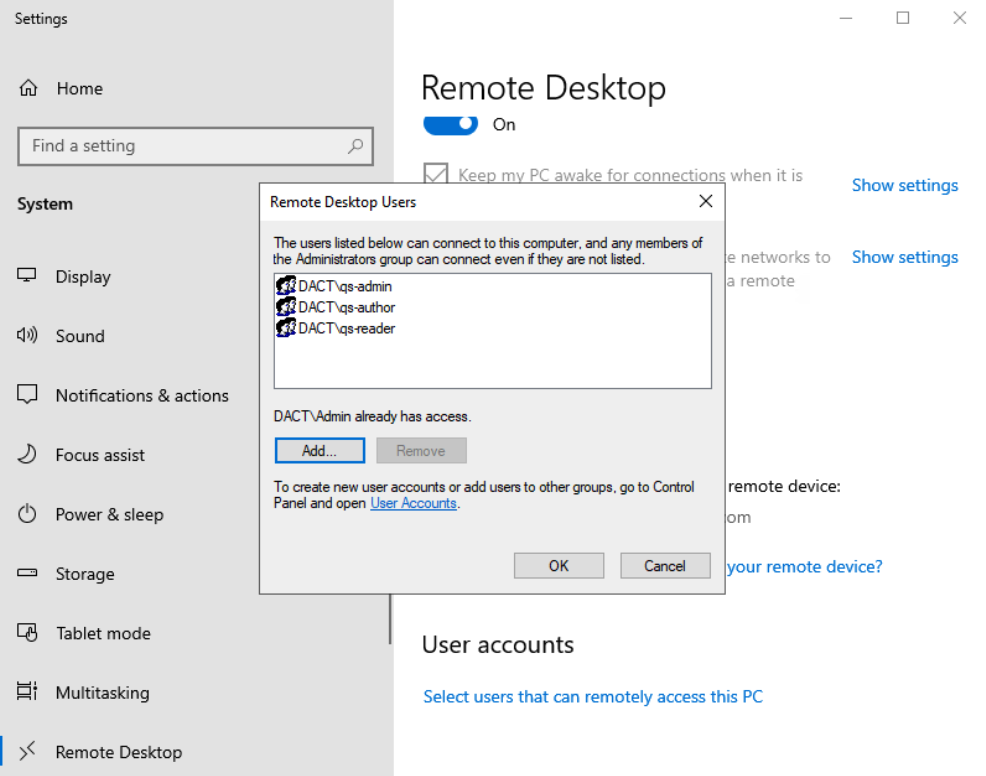Click the Notifications & actions speech-bubble icon
Image resolution: width=986 pixels, height=776 pixels.
(x=27, y=395)
